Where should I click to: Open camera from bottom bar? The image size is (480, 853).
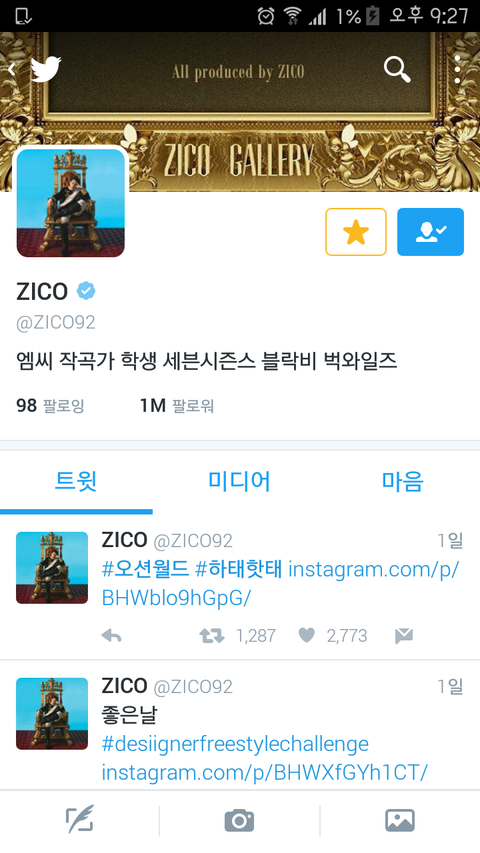239,820
